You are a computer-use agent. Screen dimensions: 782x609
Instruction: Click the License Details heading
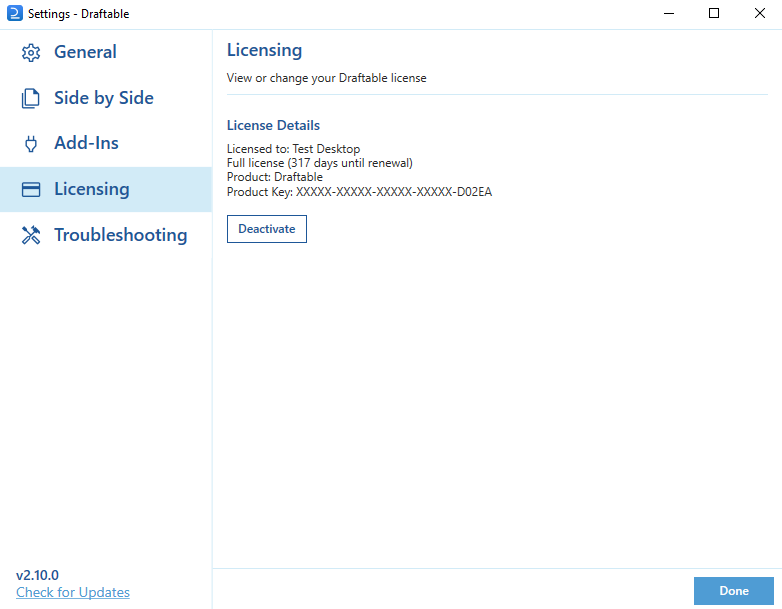[273, 125]
